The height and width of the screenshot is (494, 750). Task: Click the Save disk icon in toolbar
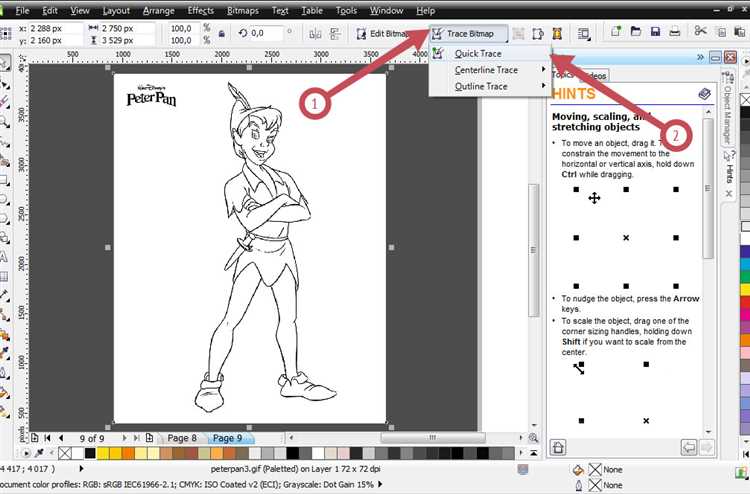(655, 33)
